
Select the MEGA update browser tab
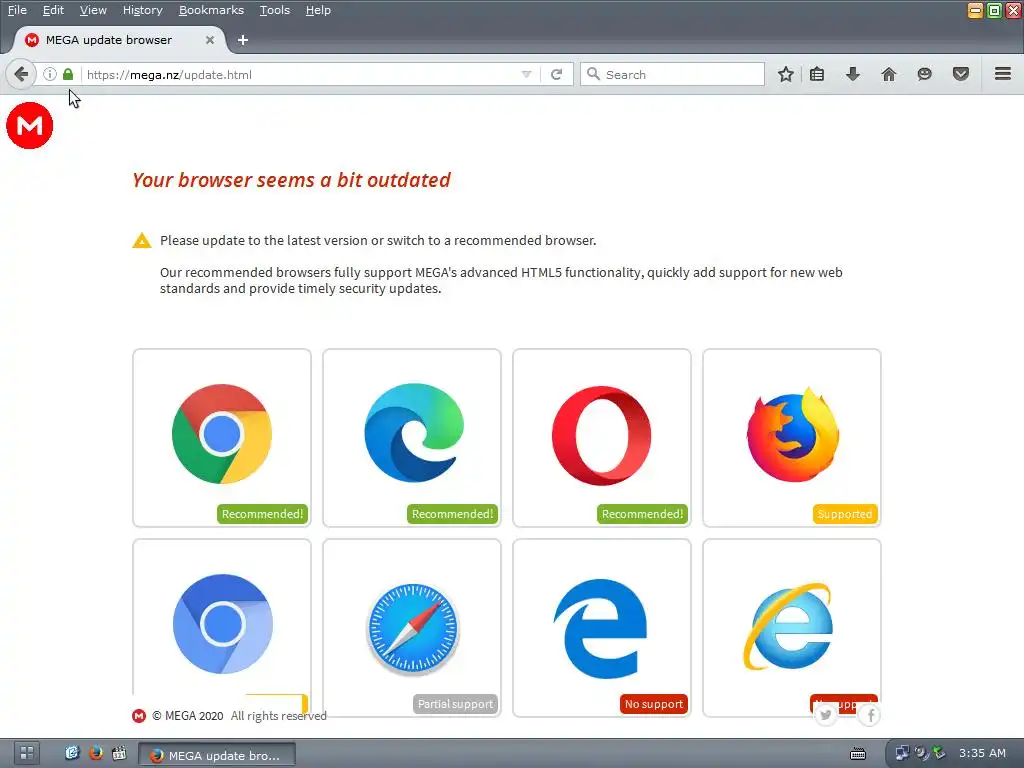click(120, 40)
